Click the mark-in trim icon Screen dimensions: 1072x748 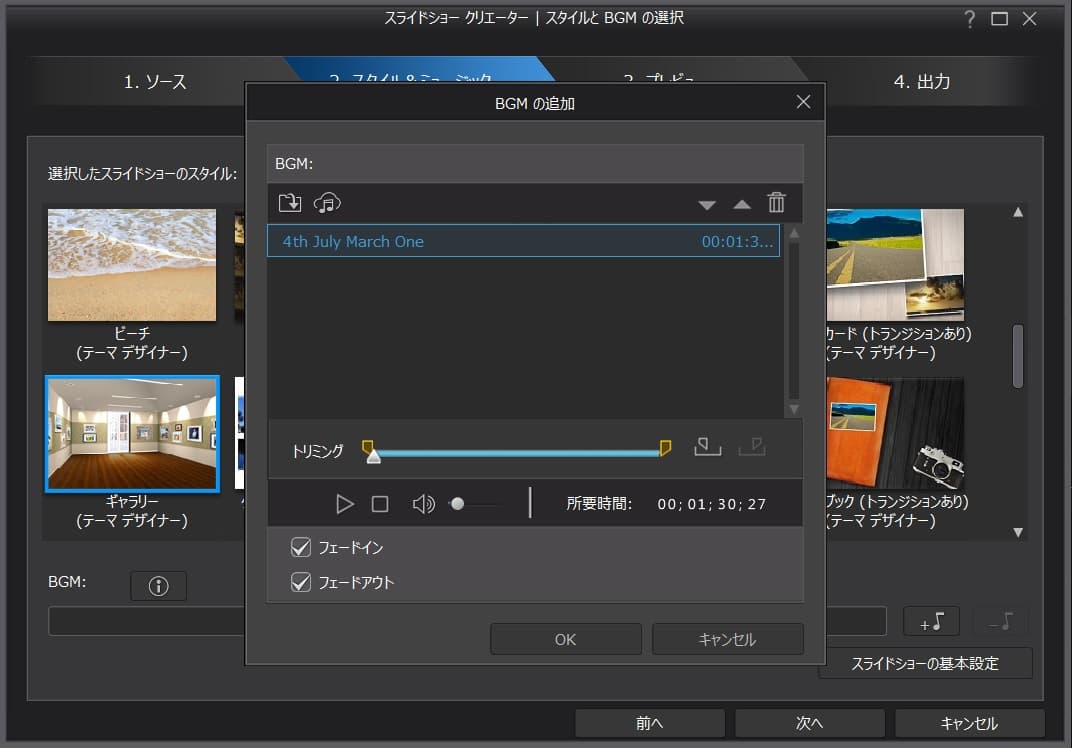(707, 446)
